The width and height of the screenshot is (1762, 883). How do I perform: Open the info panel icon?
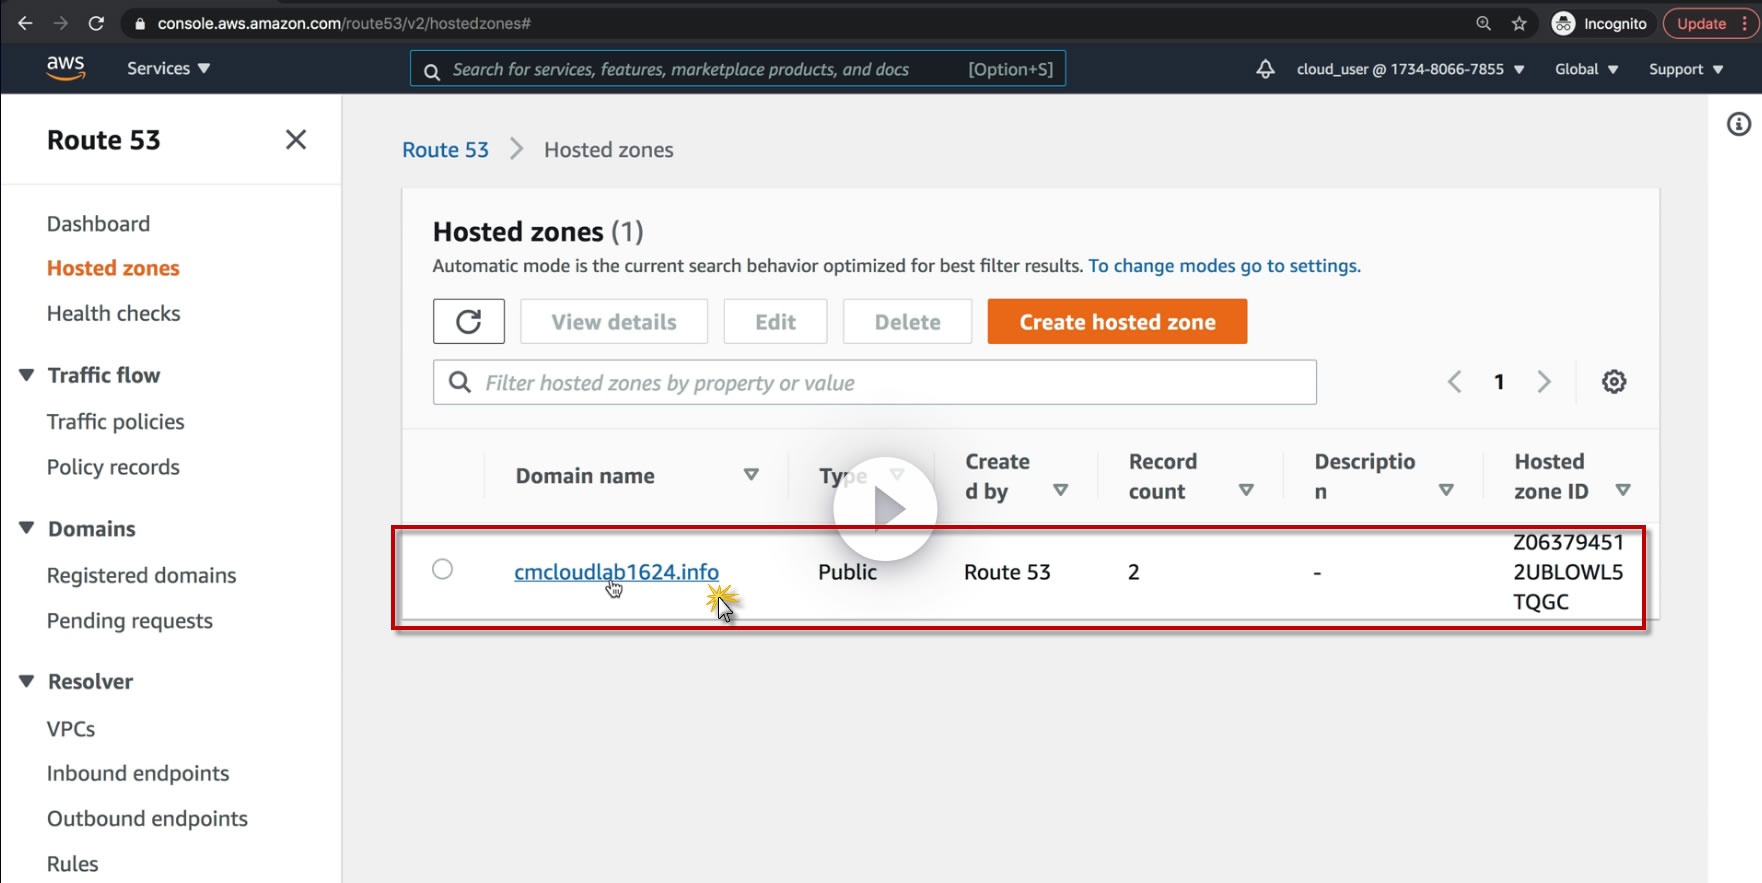click(x=1739, y=124)
